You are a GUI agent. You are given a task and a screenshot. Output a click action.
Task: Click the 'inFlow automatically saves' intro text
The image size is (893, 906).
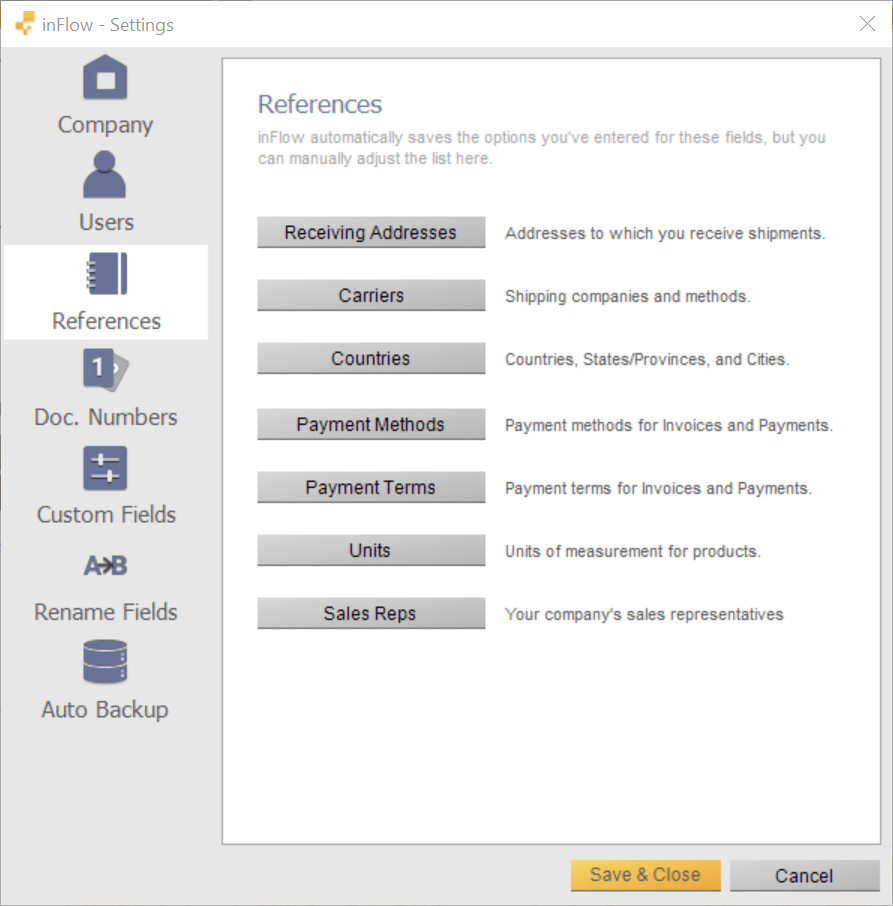point(542,148)
